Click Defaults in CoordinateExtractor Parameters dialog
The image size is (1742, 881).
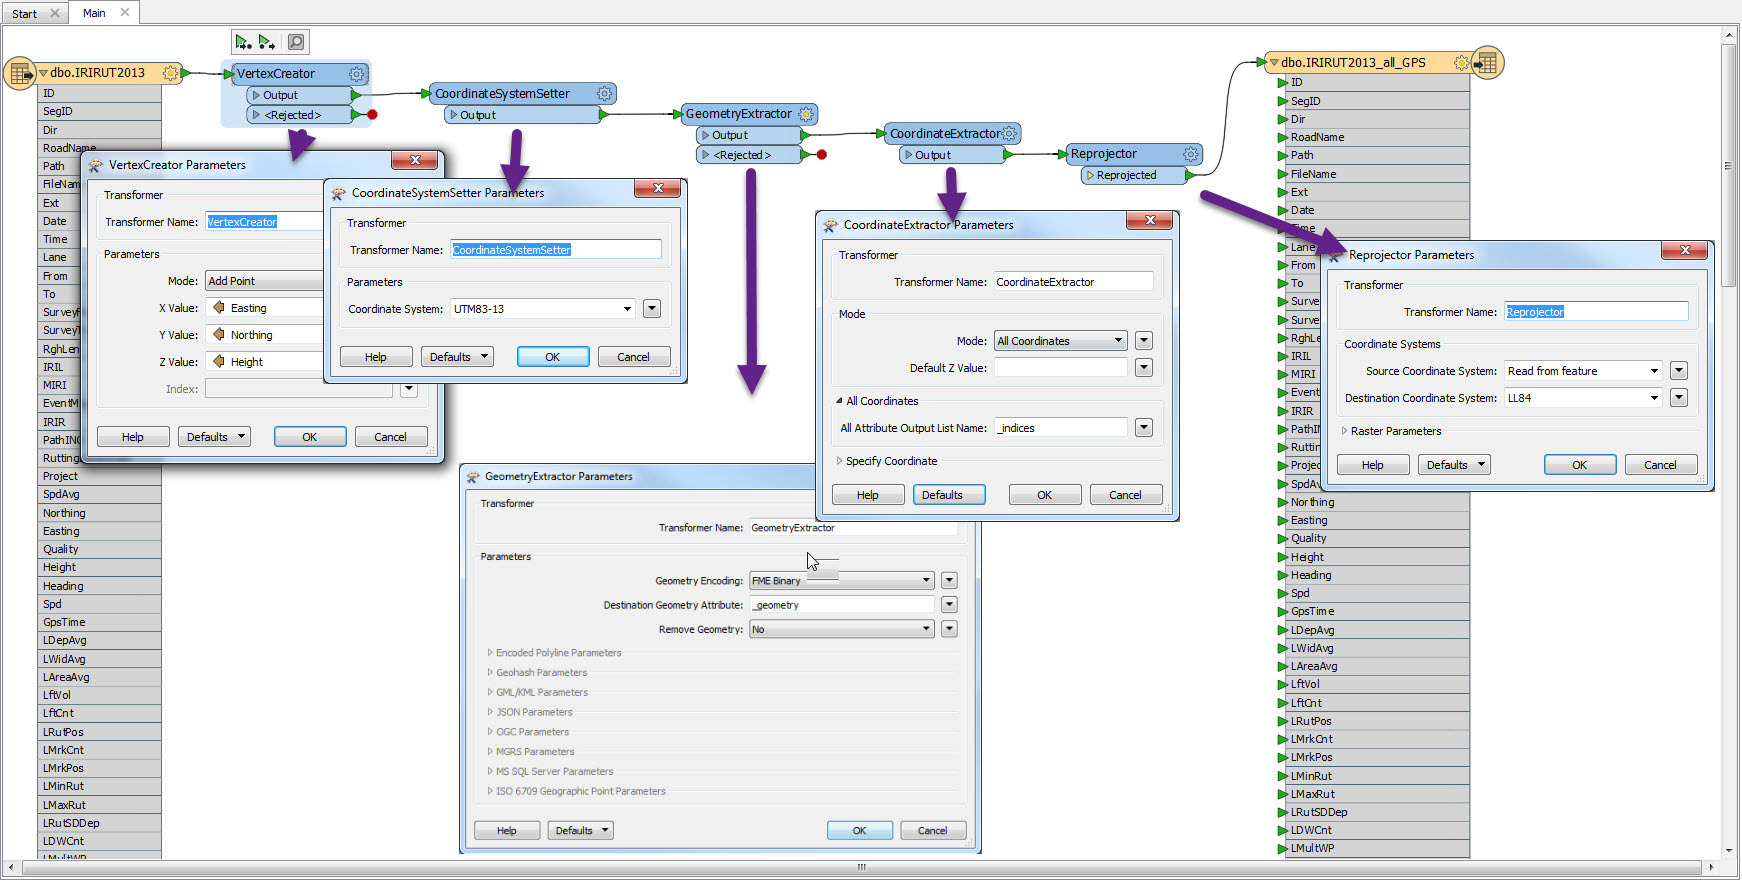click(x=949, y=495)
